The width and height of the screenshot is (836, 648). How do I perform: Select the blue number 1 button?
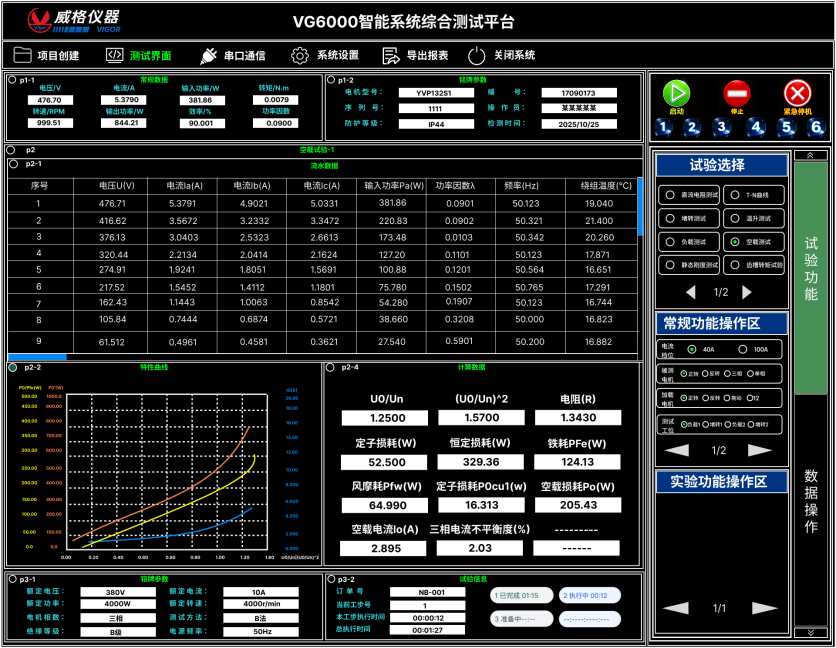point(663,127)
